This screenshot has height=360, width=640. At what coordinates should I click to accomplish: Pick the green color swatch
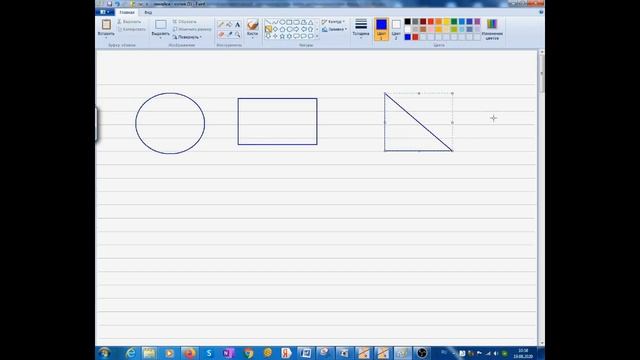point(454,22)
